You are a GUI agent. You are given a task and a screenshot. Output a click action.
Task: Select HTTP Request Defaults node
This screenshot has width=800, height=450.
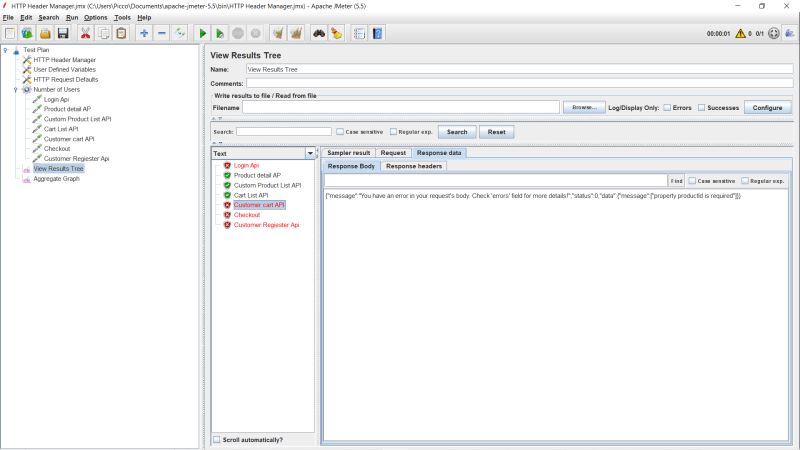click(66, 80)
